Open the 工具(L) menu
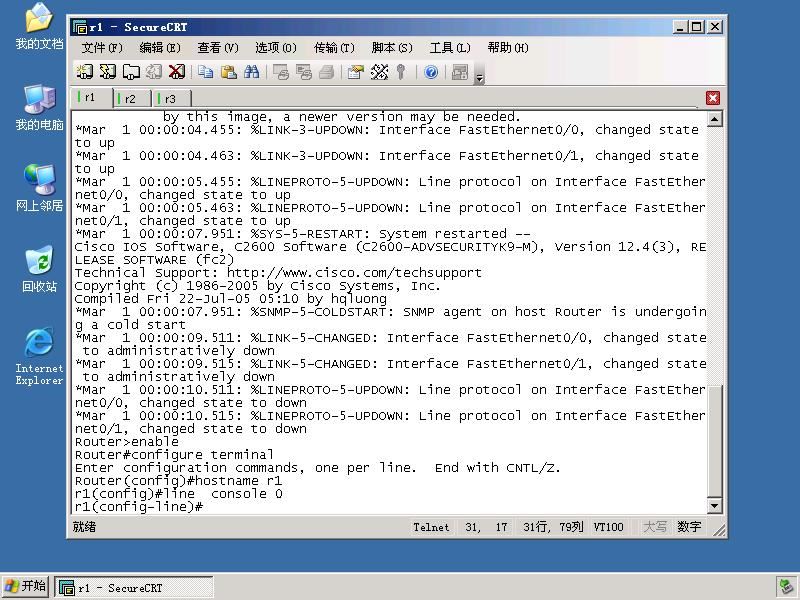 [x=449, y=48]
